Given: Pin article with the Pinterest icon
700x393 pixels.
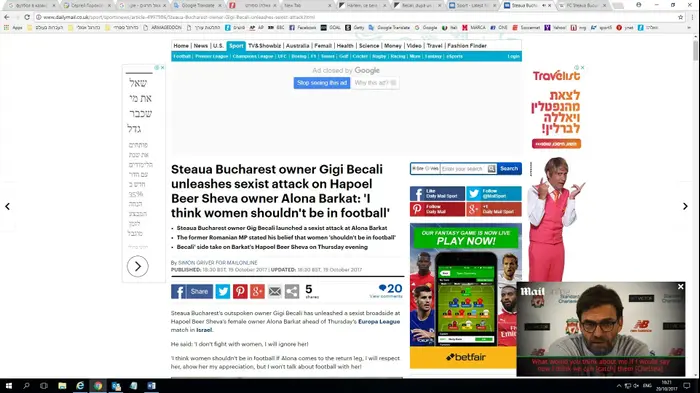Looking at the screenshot, I should pos(240,292).
